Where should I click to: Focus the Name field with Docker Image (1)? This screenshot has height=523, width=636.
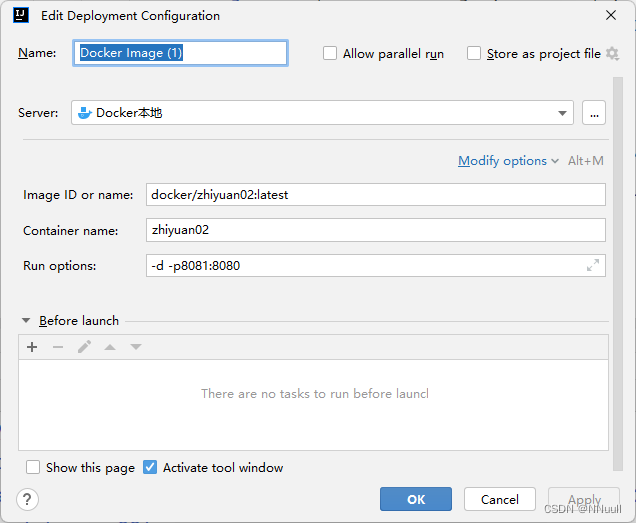[180, 53]
